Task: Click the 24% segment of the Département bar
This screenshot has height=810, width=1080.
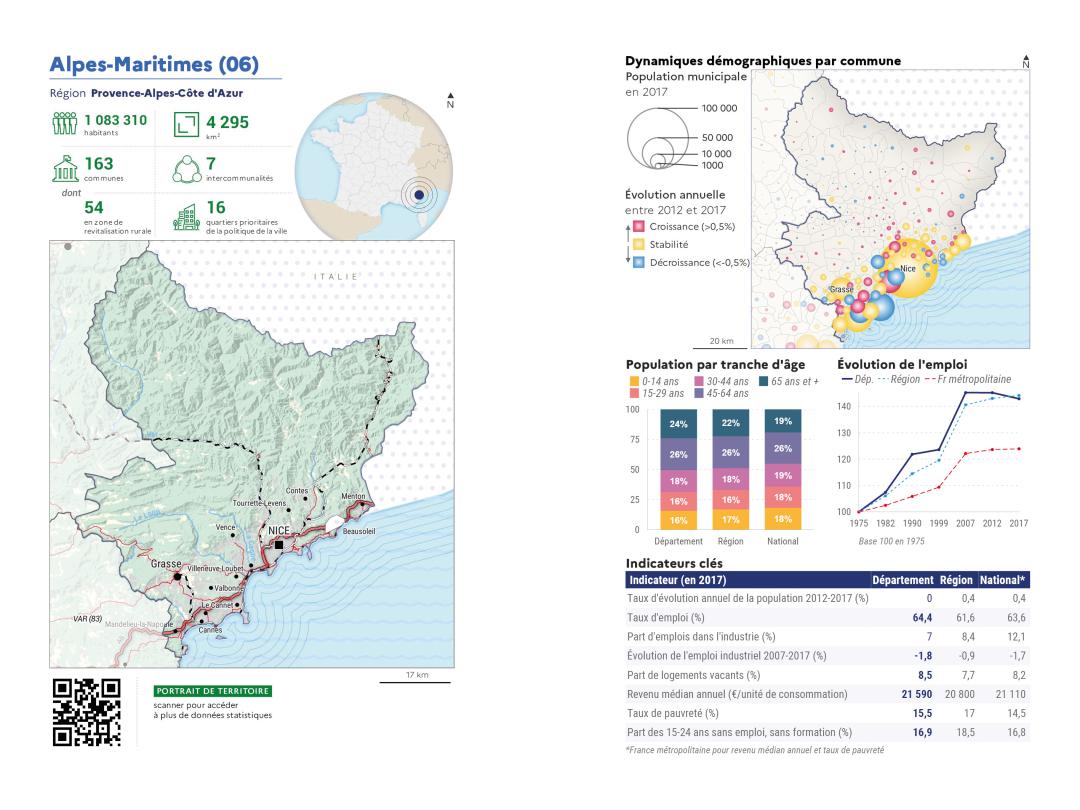Action: coord(678,424)
